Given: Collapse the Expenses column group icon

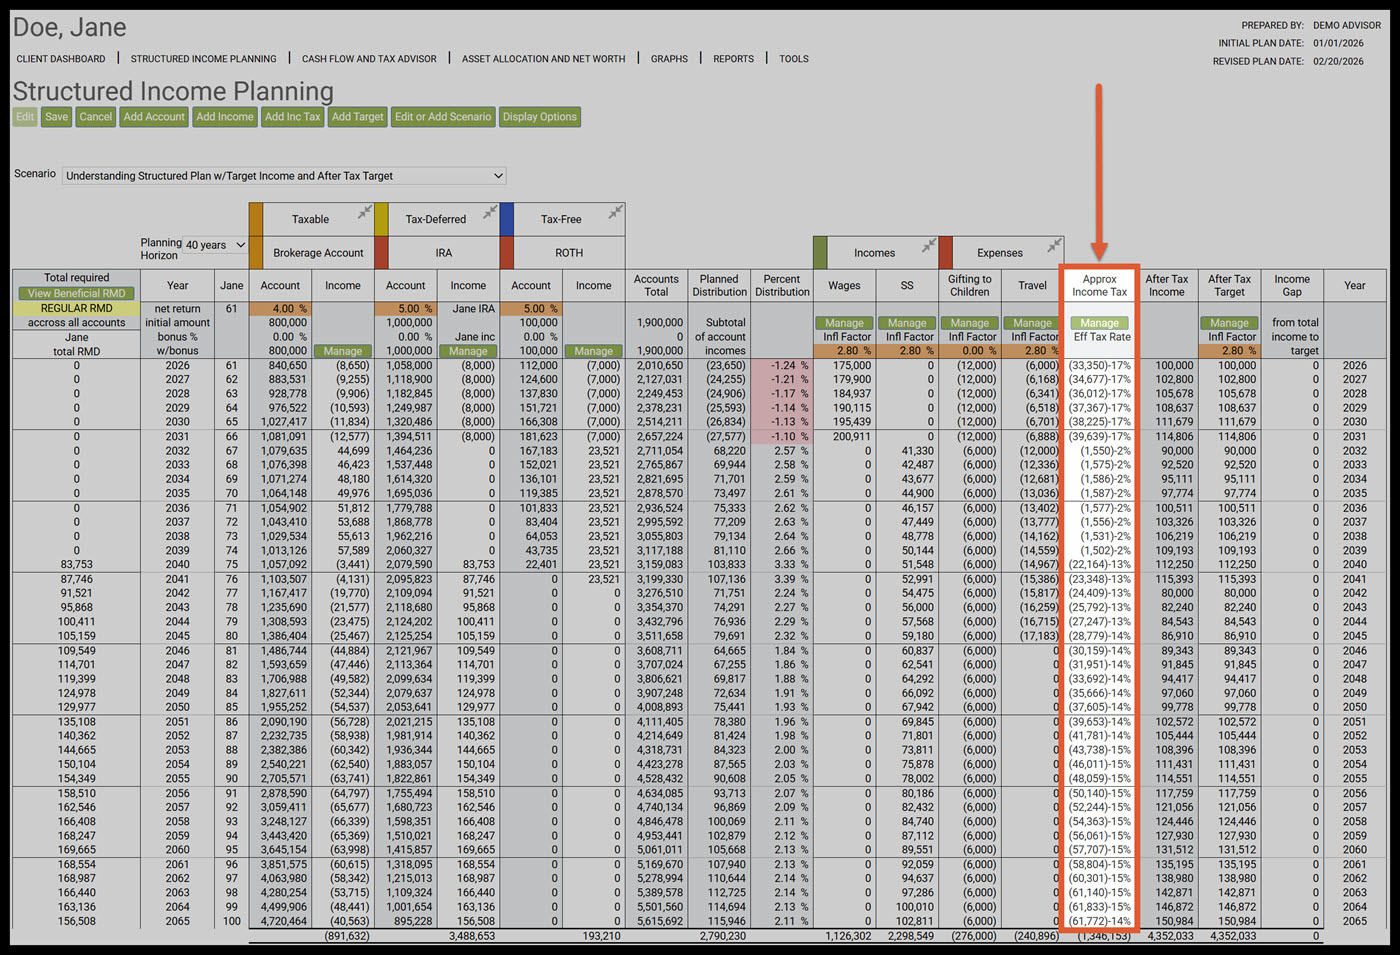Looking at the screenshot, I should (x=1054, y=245).
